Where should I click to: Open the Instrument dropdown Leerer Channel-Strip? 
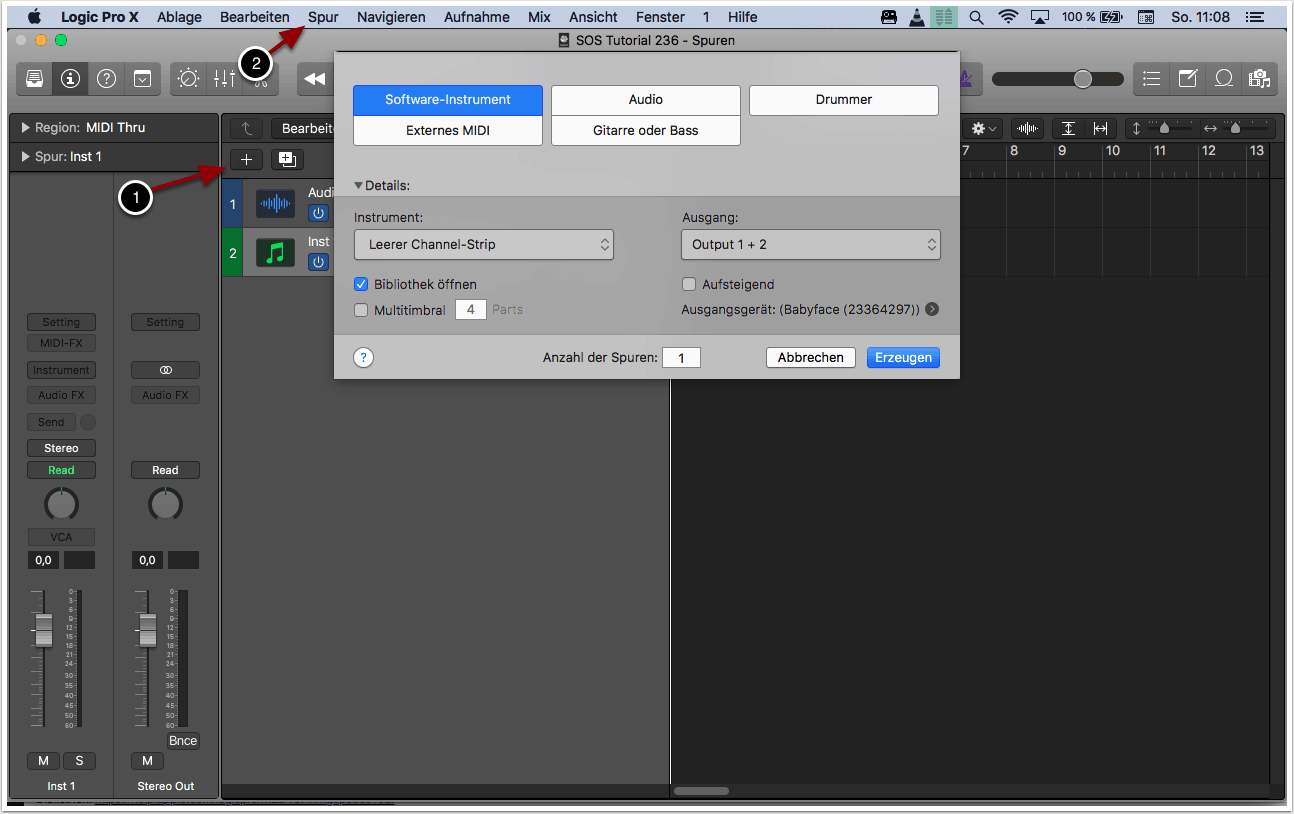coord(484,244)
